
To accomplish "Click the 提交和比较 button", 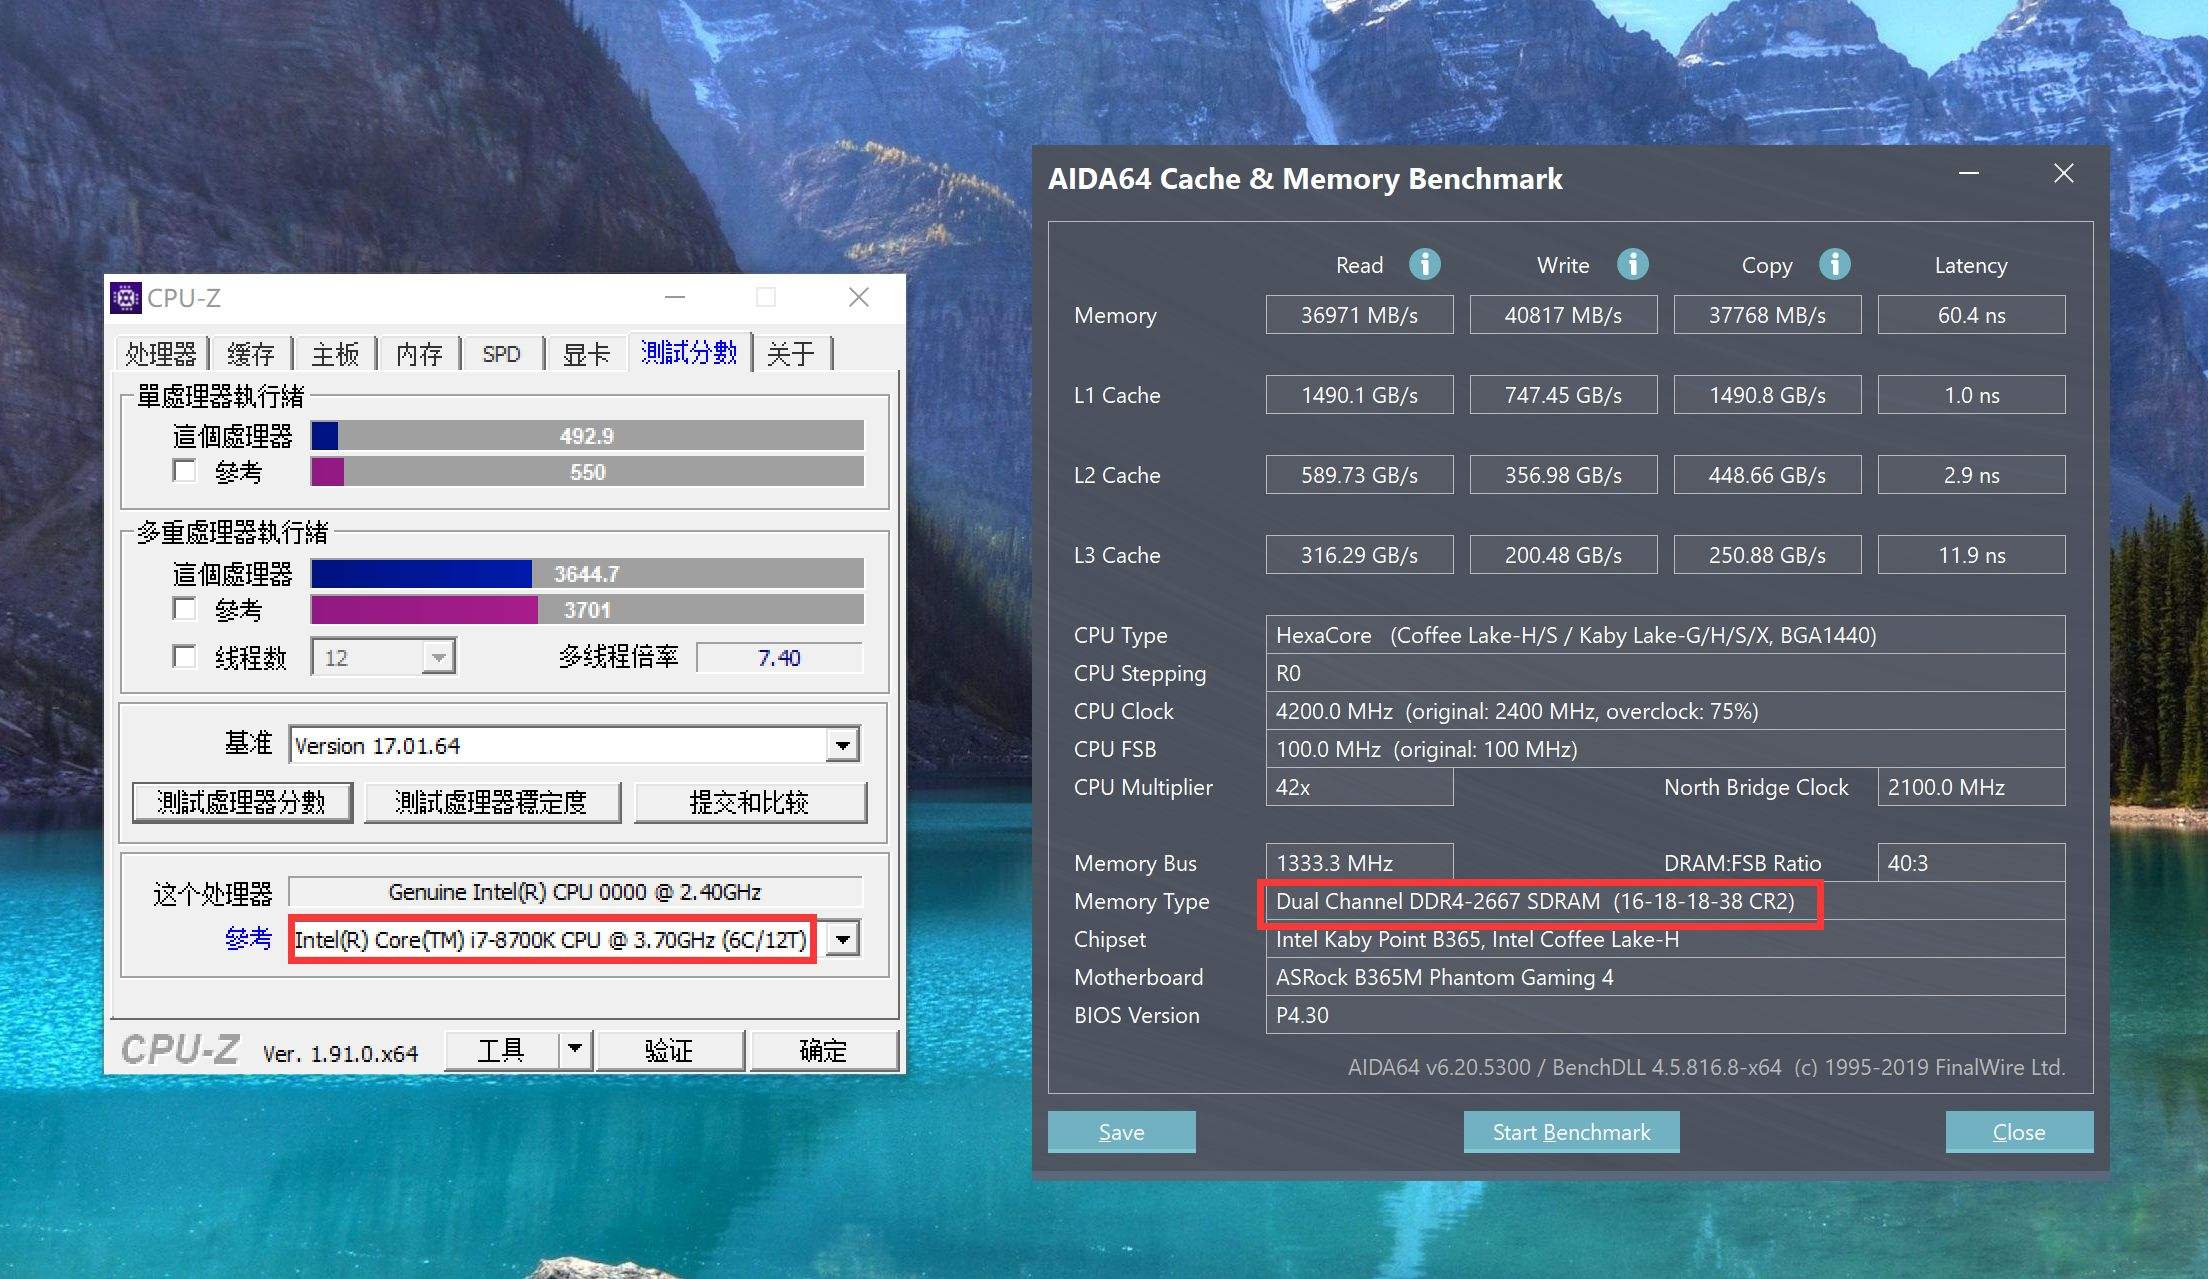I will pos(750,802).
